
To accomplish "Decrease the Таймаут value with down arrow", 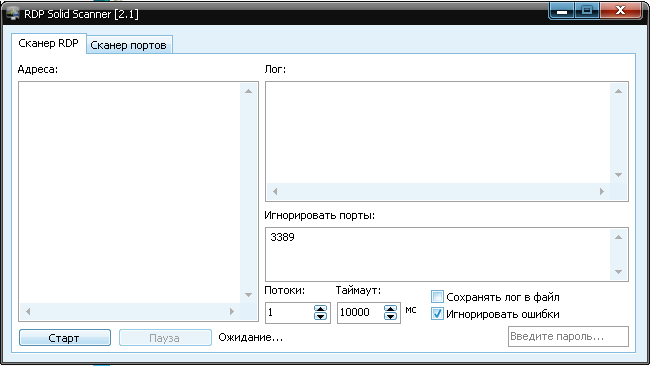I will click(x=390, y=316).
